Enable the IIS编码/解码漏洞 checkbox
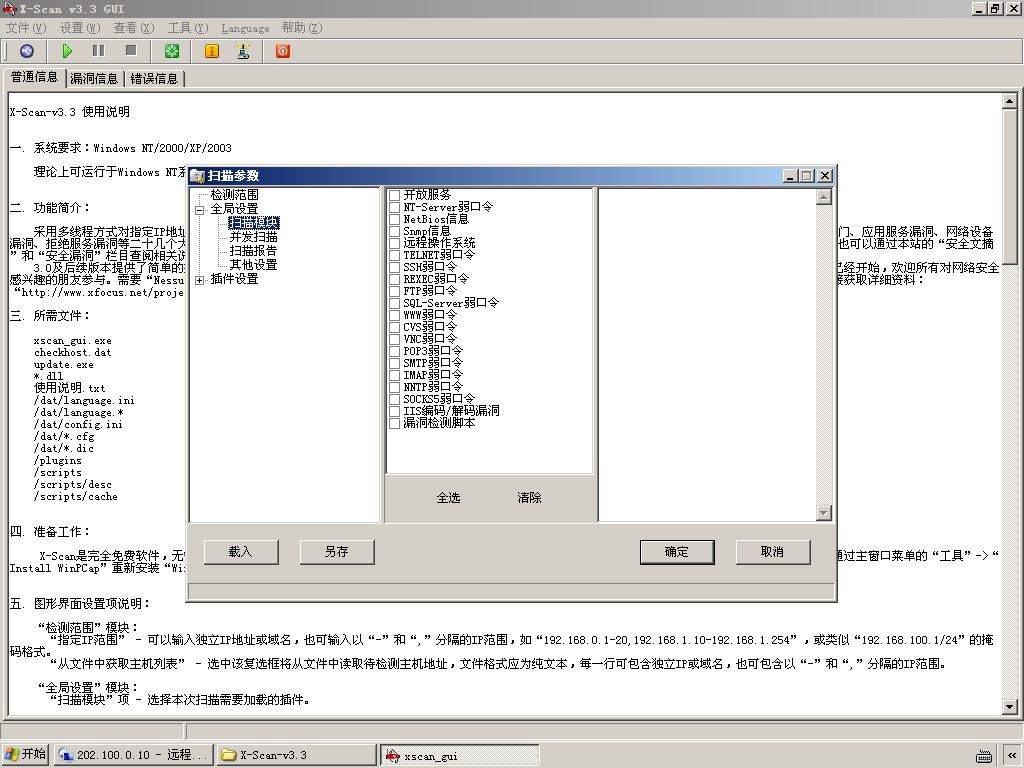 (x=394, y=411)
